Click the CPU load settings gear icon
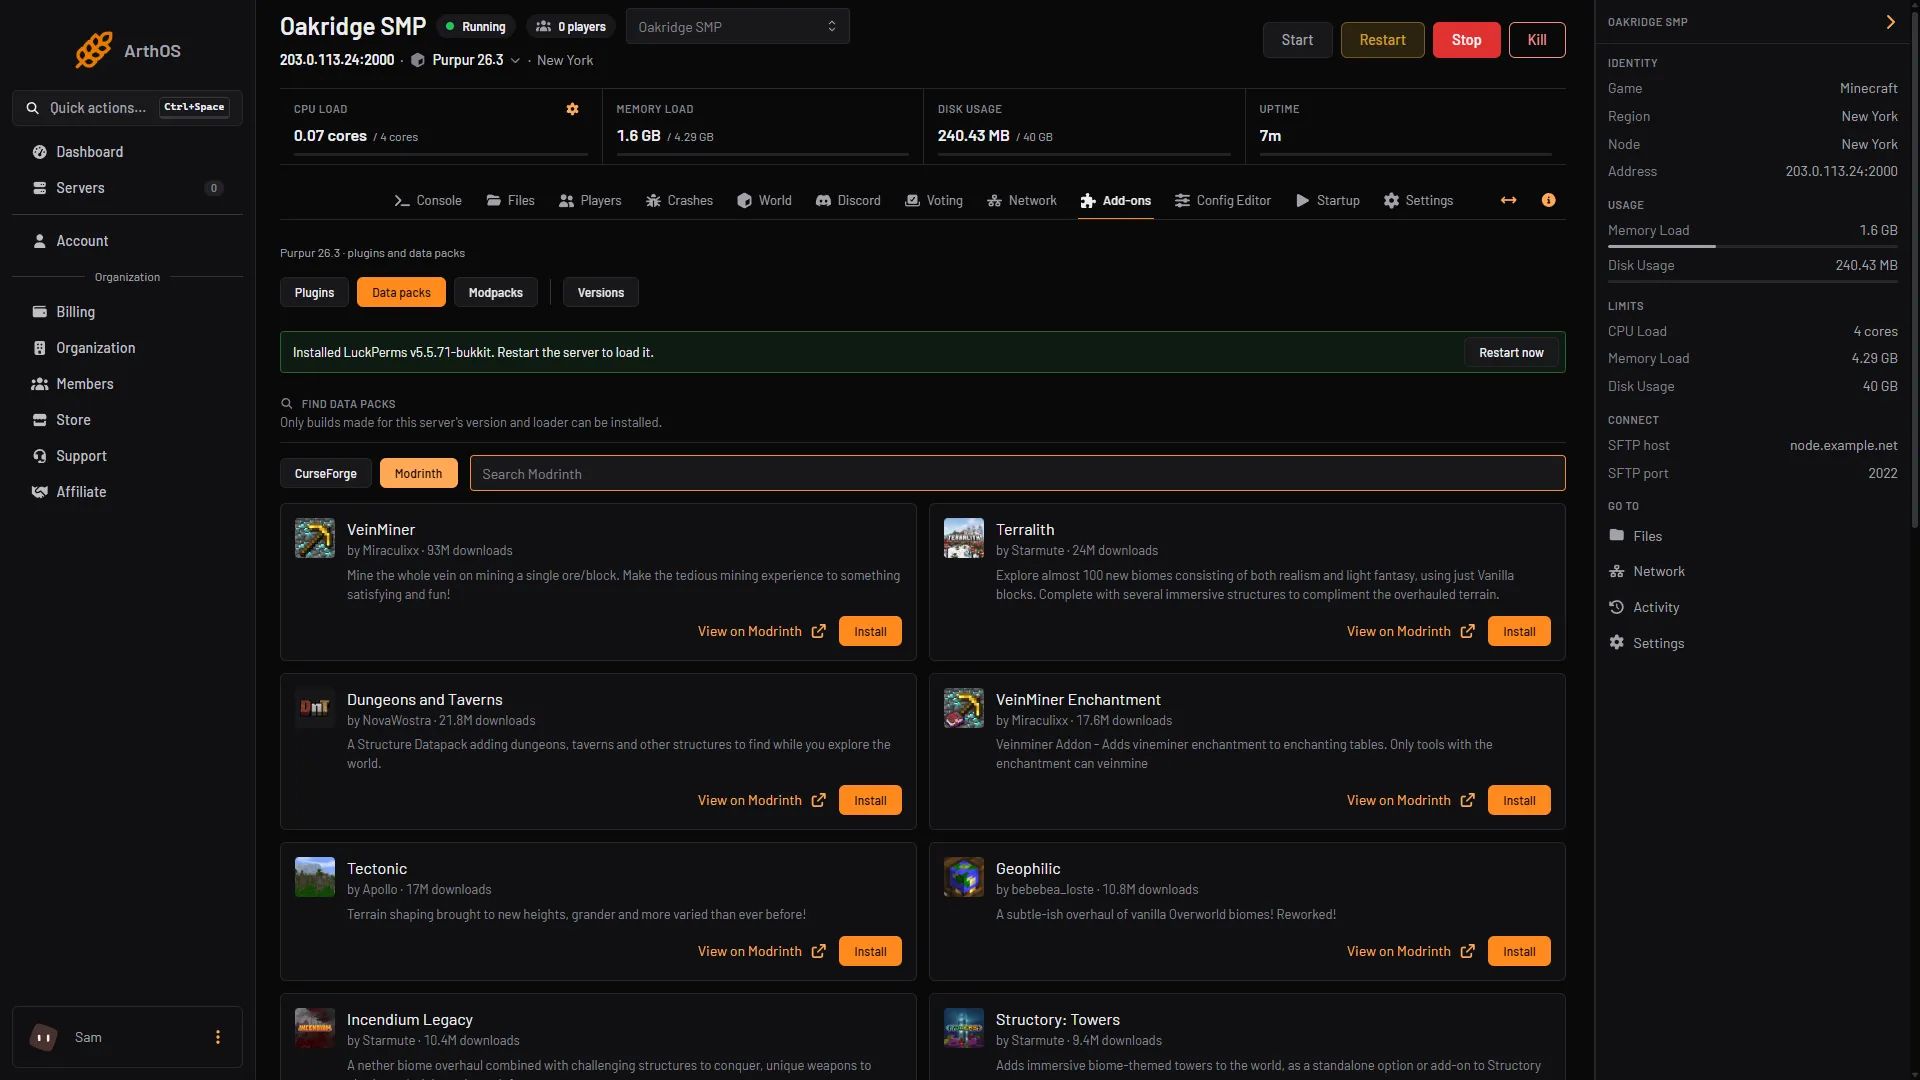Screen dimensions: 1920x1080 573,109
